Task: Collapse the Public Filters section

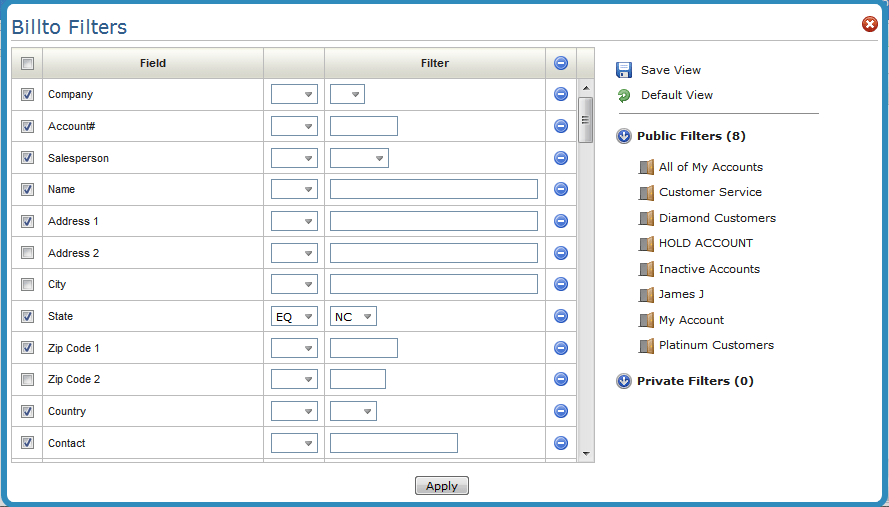Action: click(624, 137)
